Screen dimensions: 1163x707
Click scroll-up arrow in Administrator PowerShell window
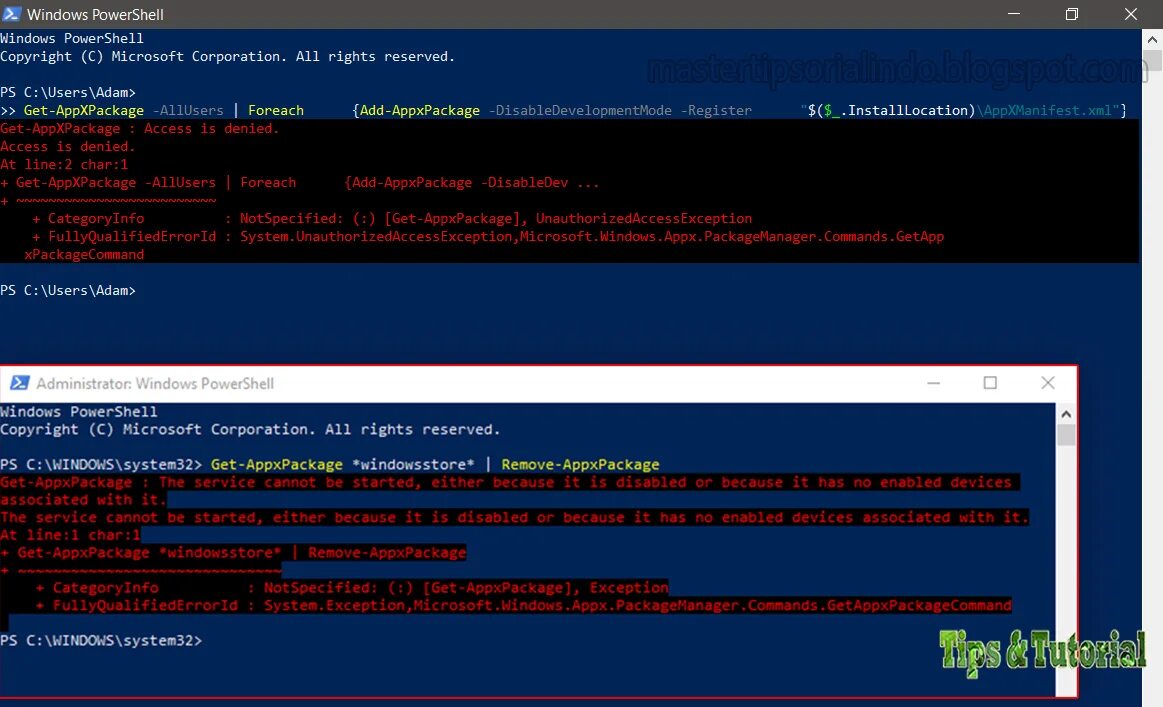tap(1066, 414)
